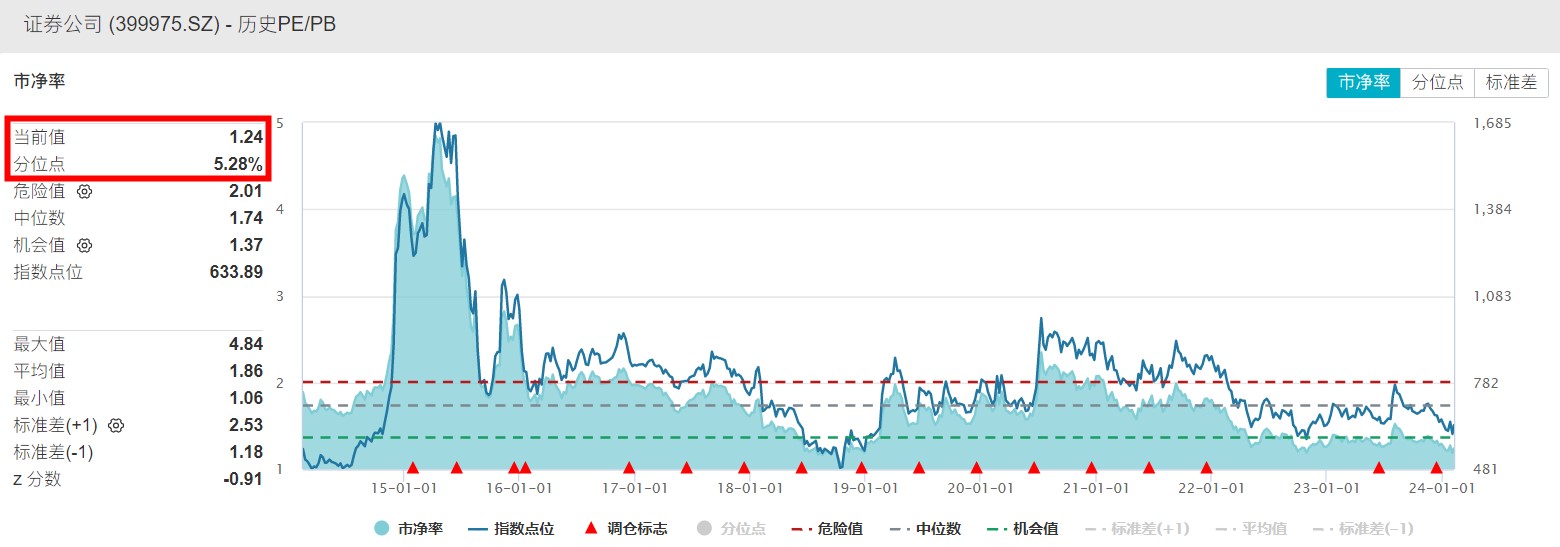Viewport: 1560px width, 547px height.
Task: Click the rebalance marker at 20-01-01
Action: point(976,467)
